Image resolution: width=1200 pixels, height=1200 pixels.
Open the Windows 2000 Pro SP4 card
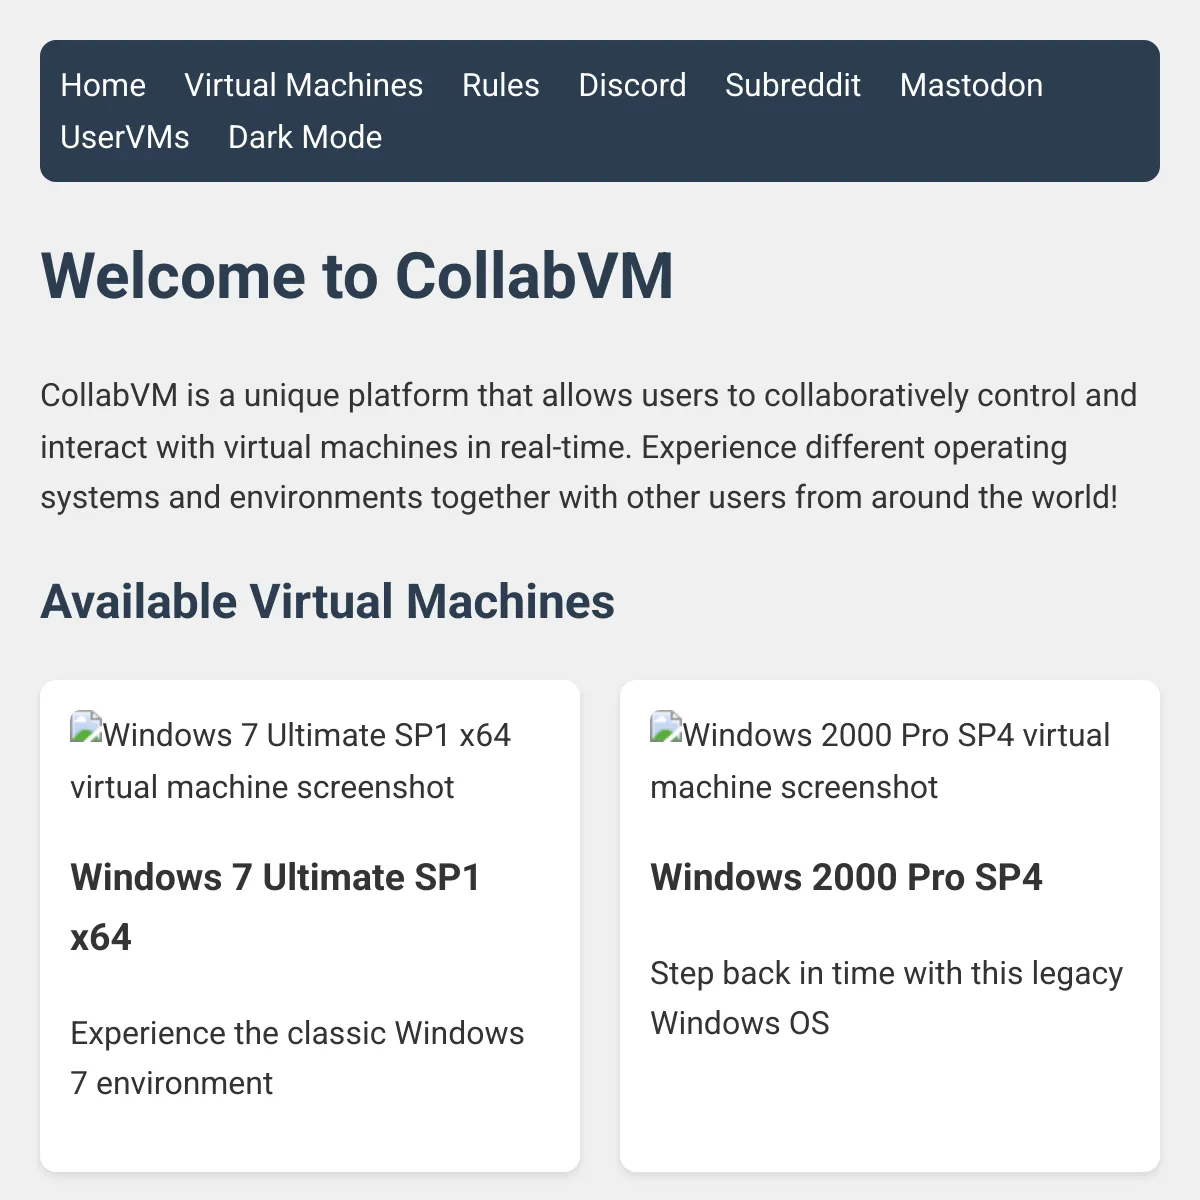tap(889, 925)
